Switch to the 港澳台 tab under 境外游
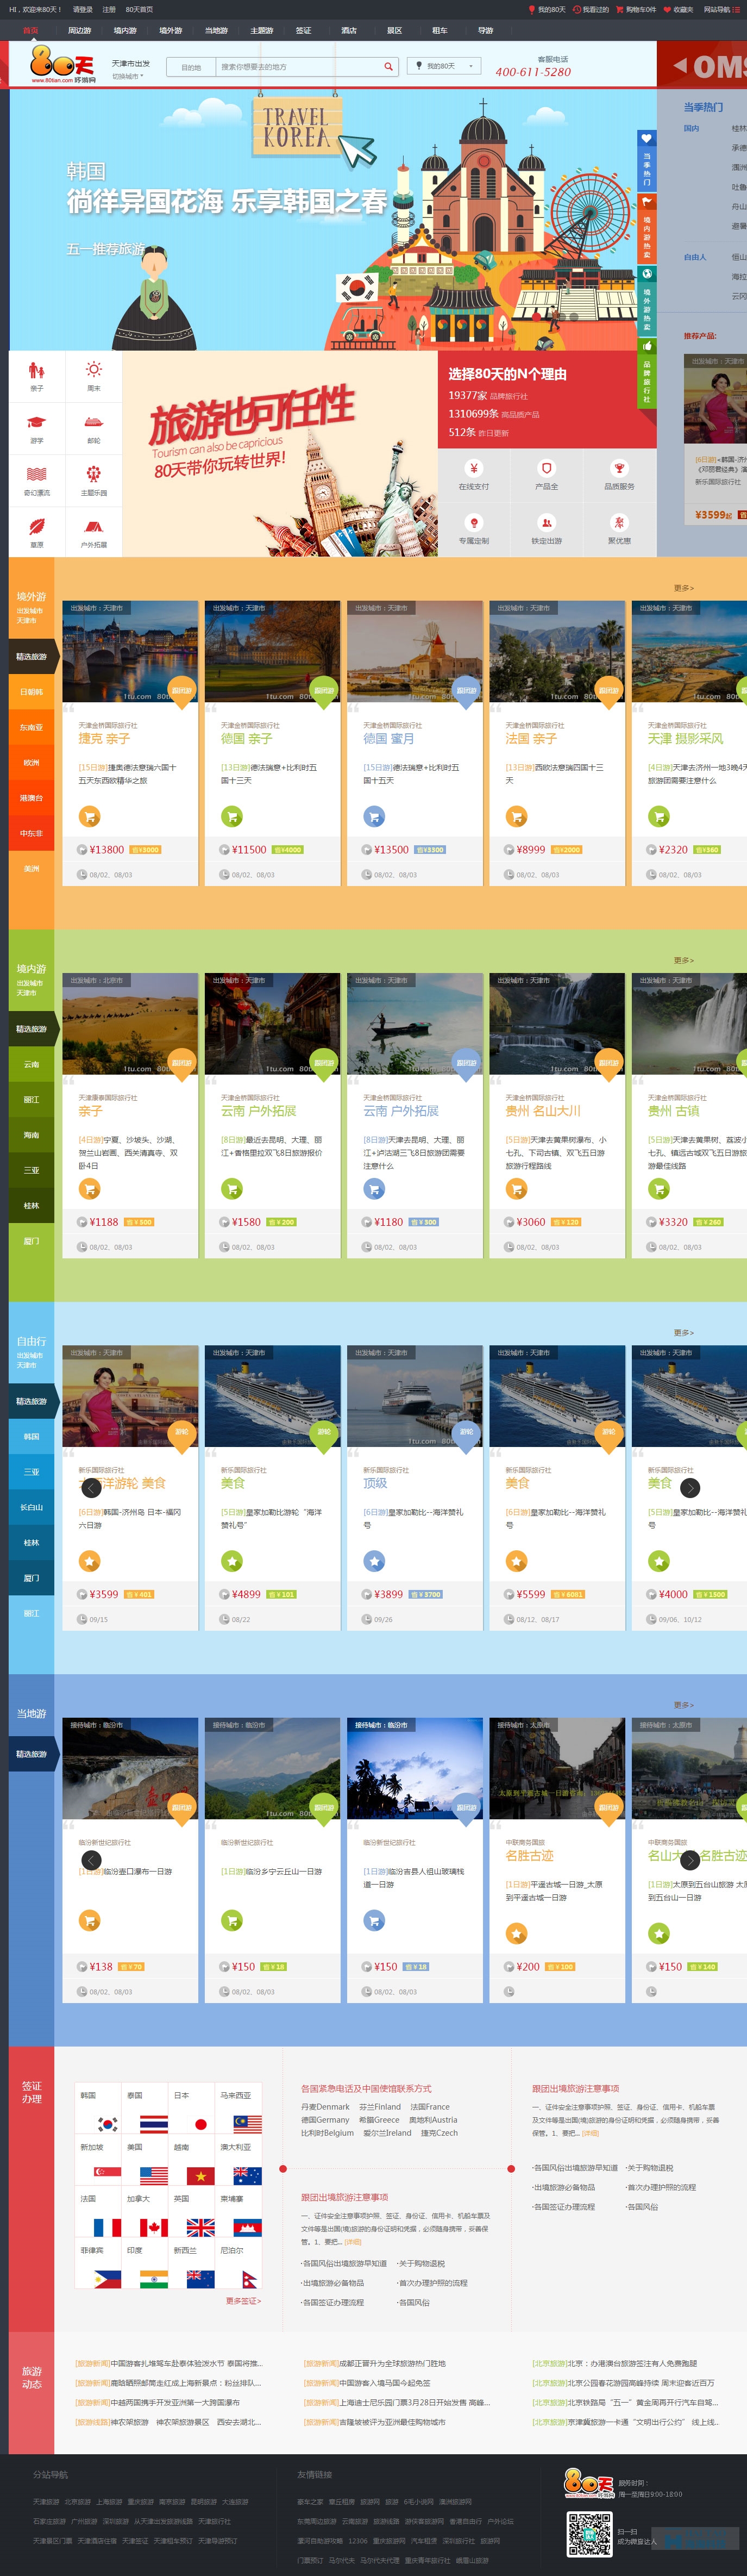Screen dimensions: 747x2576 click(31, 798)
